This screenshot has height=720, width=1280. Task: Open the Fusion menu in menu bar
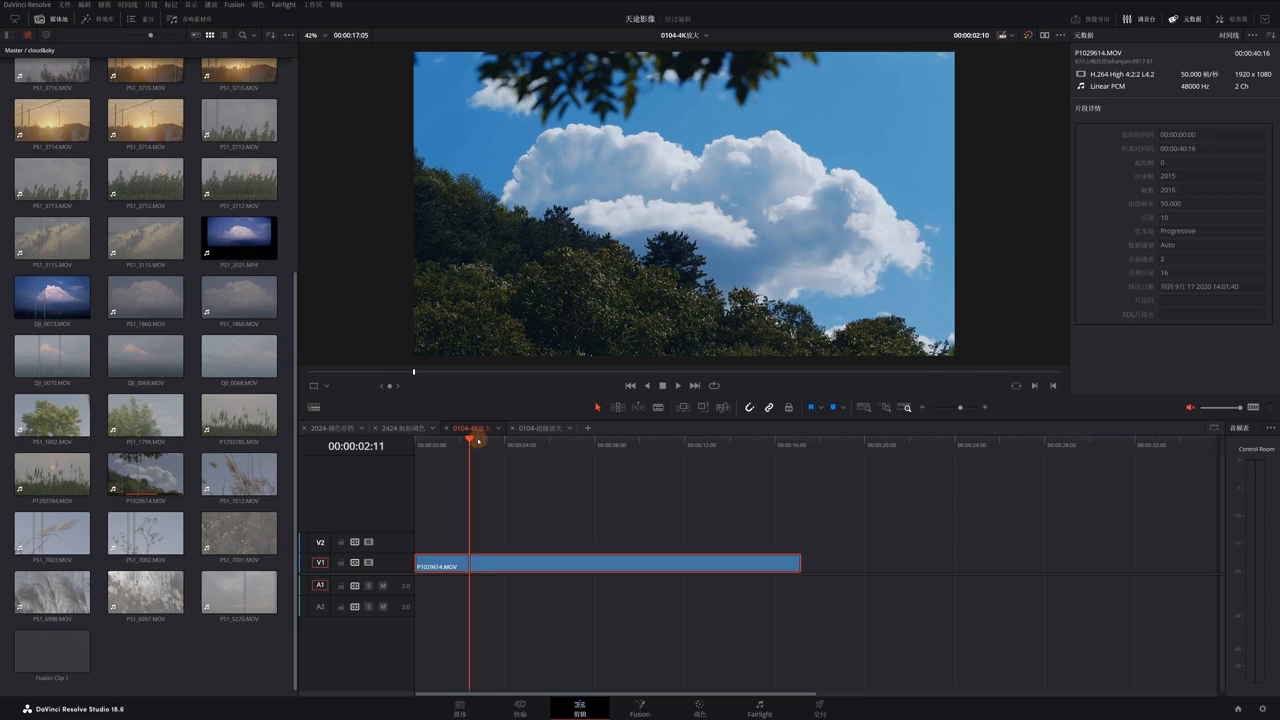click(234, 5)
